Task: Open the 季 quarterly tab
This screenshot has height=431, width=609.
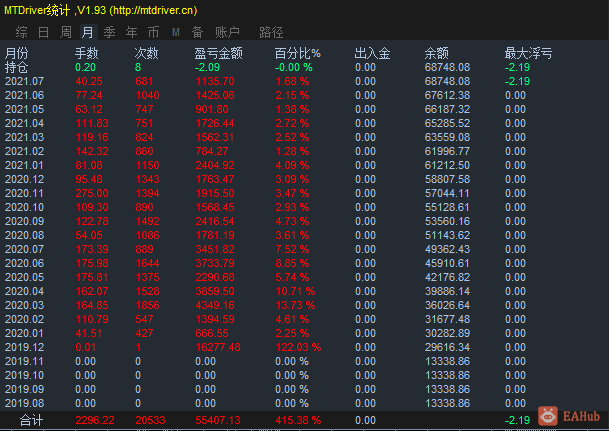Action: pos(110,32)
